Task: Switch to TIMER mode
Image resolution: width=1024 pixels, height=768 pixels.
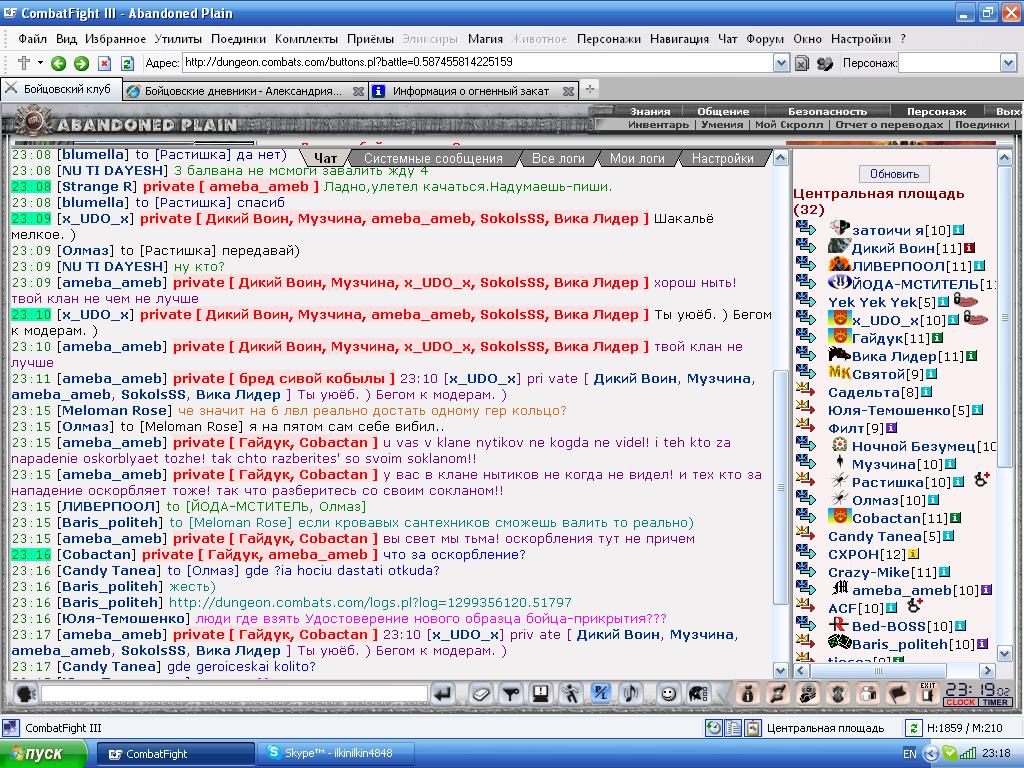Action: [995, 702]
